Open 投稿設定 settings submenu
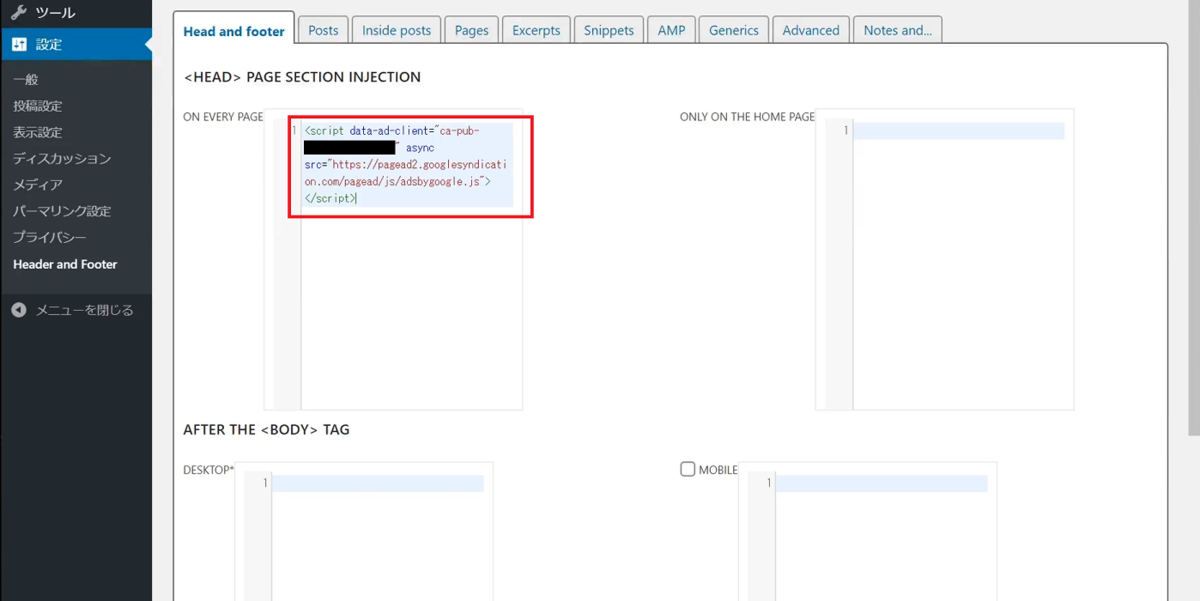 click(38, 106)
